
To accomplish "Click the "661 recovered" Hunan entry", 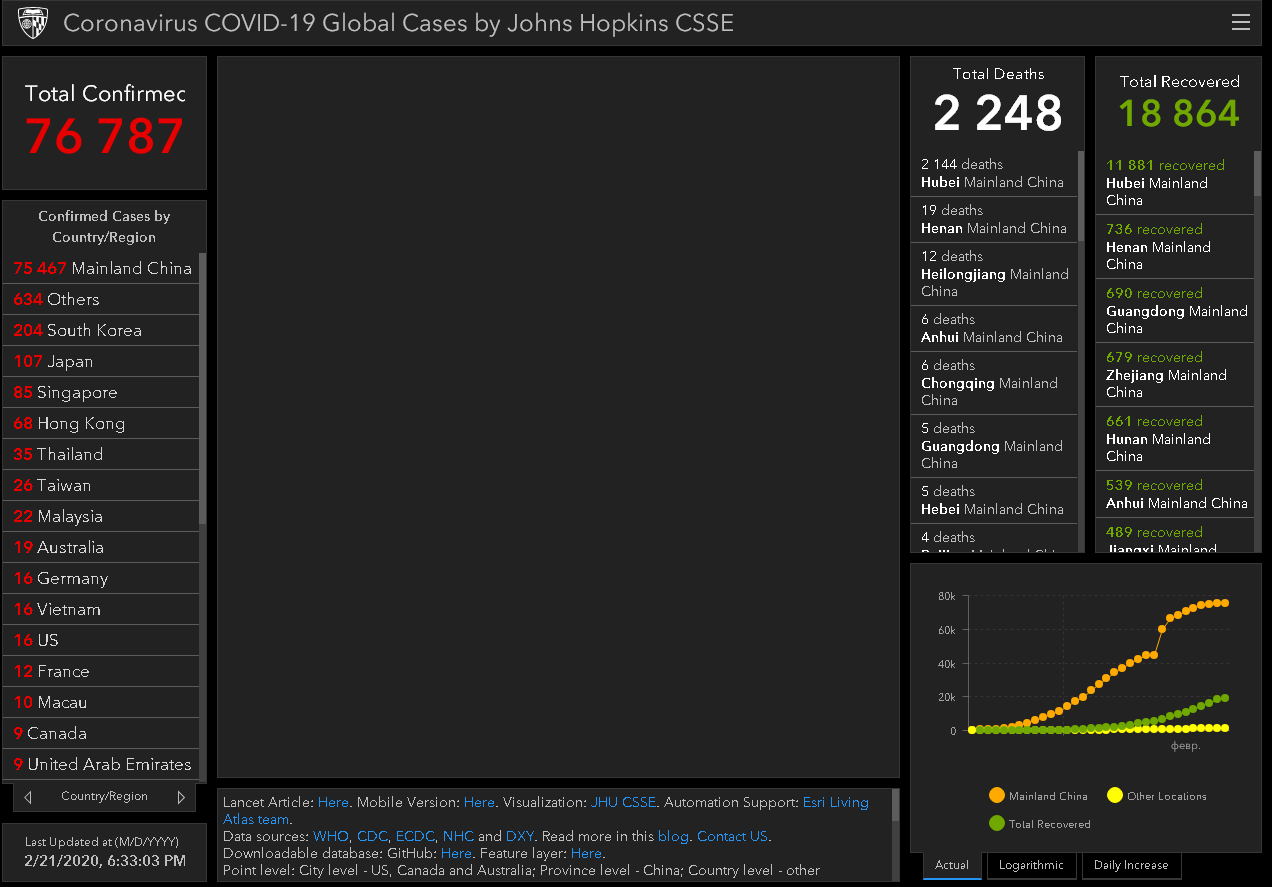I will (1175, 439).
